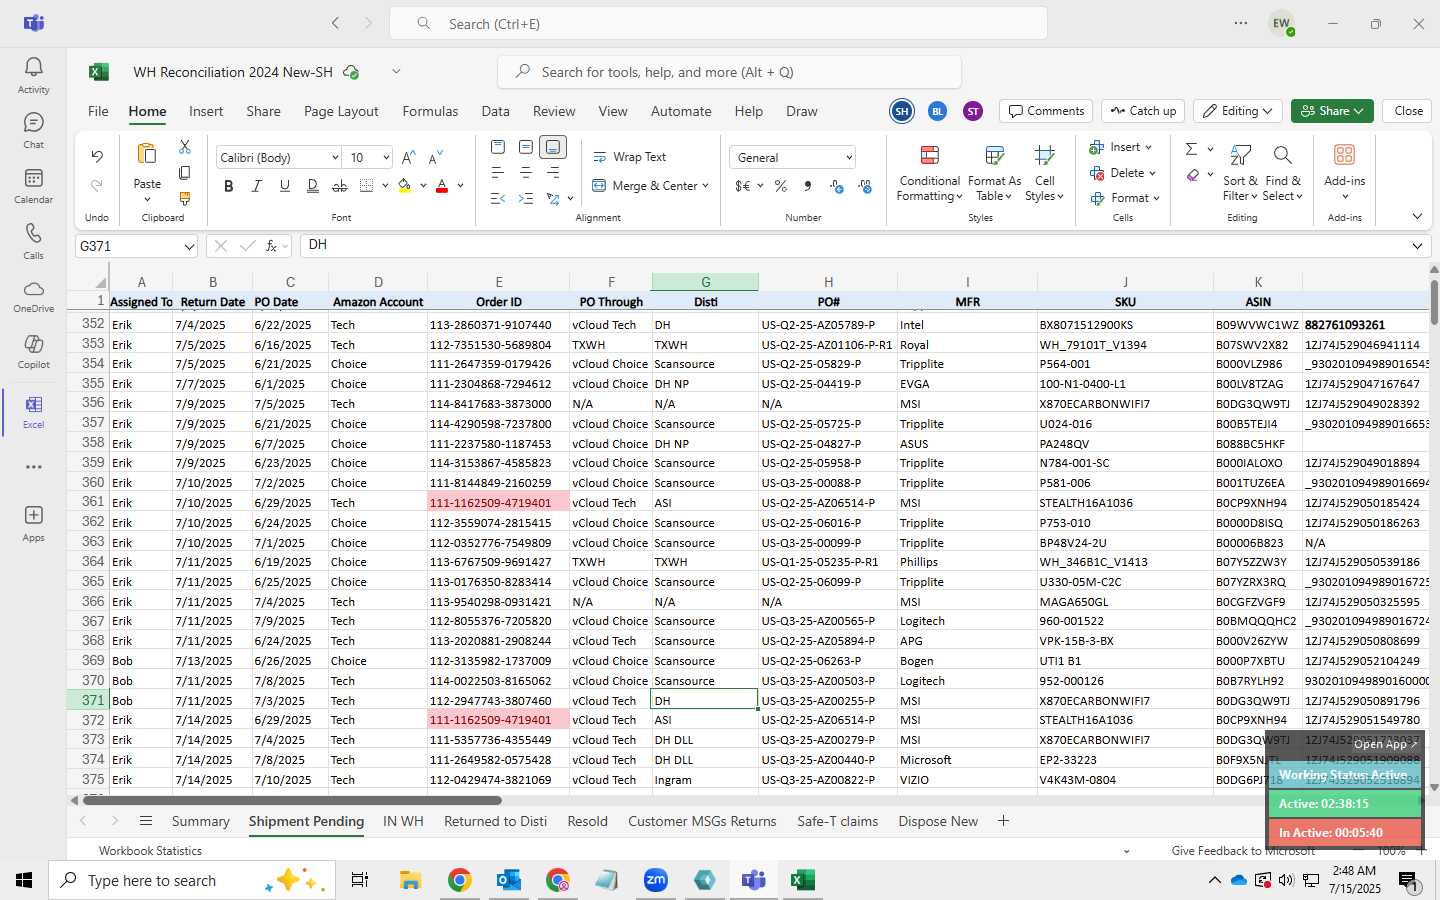Decrease font size icon
The width and height of the screenshot is (1440, 900).
tap(435, 158)
